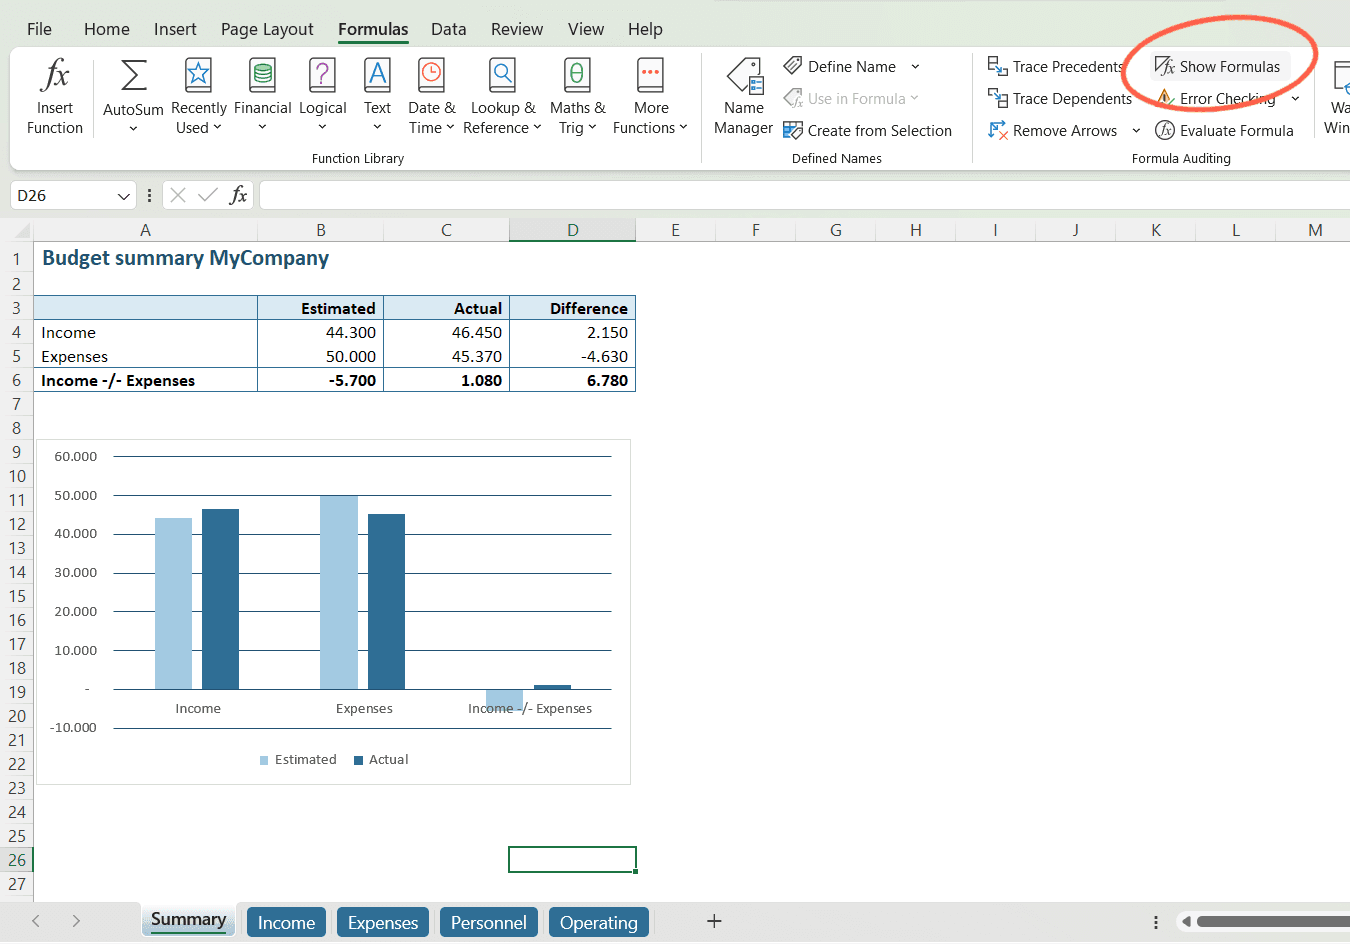The height and width of the screenshot is (944, 1350).
Task: Toggle Show Formulas
Action: 1218,66
